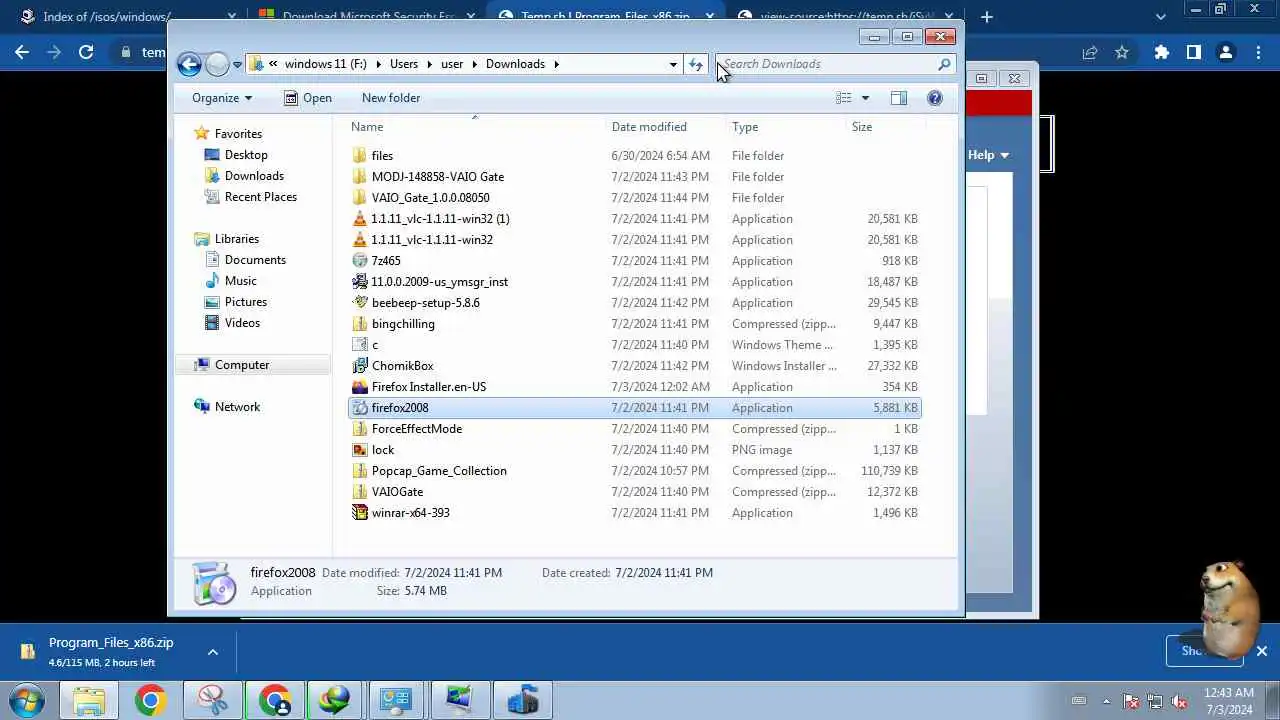Viewport: 1280px width, 720px height.
Task: Open recent locations dropdown beside Forward button
Action: pos(237,64)
